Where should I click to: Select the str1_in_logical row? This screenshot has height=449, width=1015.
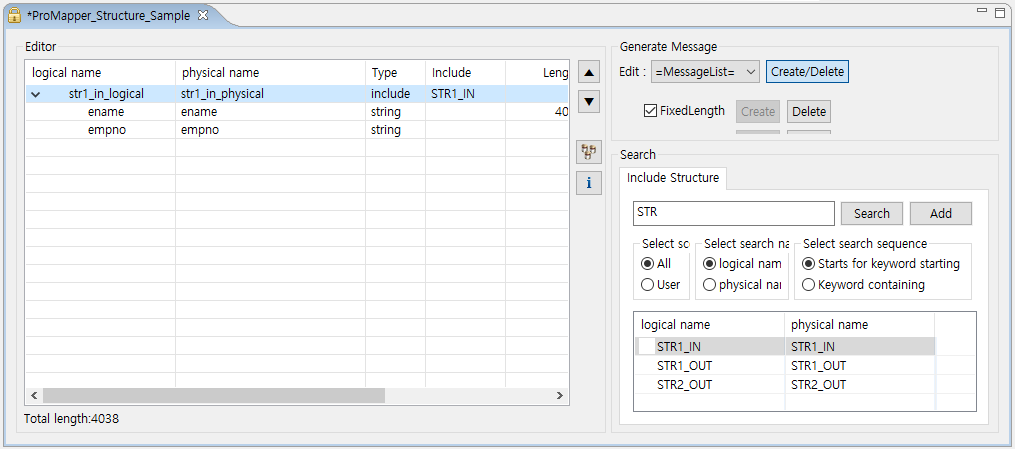pyautogui.click(x=297, y=94)
